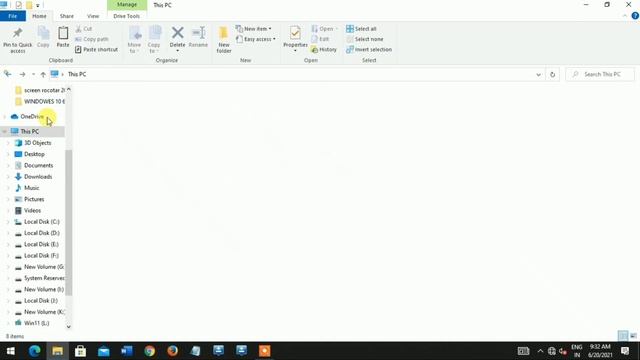Click the back navigation arrow
Screen dimensions: 640x360
pos(8,74)
